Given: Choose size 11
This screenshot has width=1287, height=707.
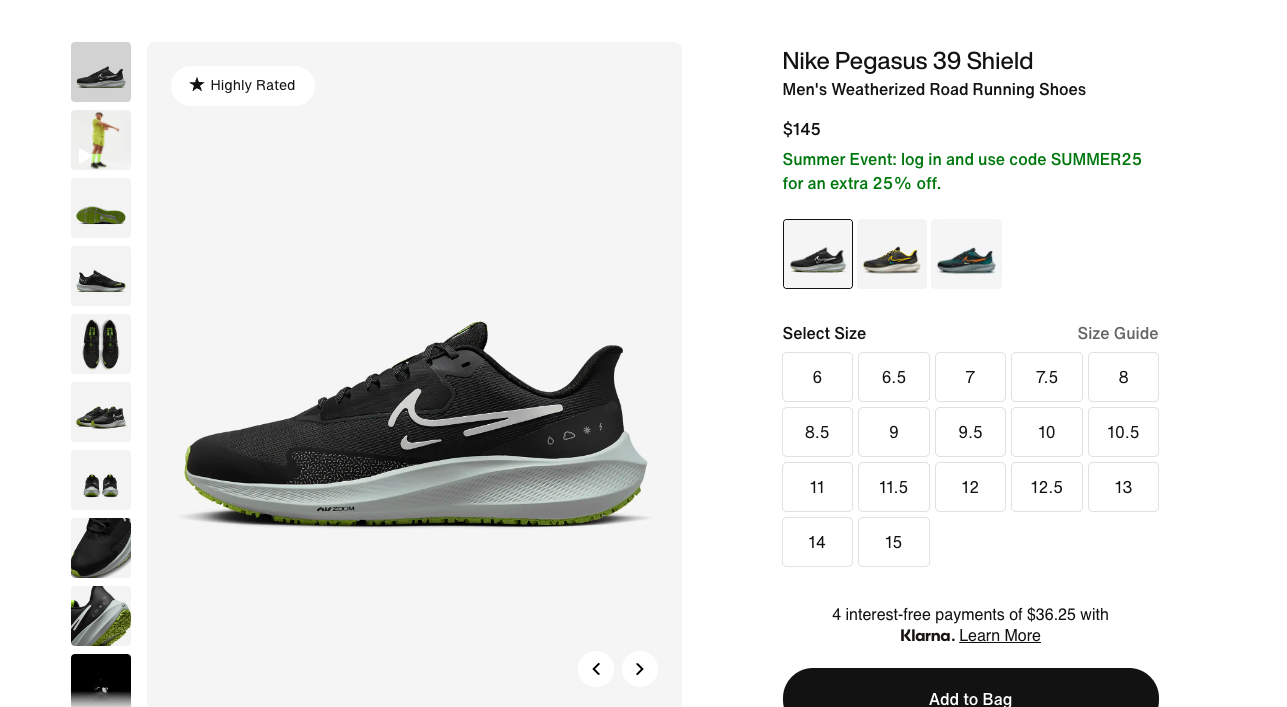Looking at the screenshot, I should [x=817, y=487].
